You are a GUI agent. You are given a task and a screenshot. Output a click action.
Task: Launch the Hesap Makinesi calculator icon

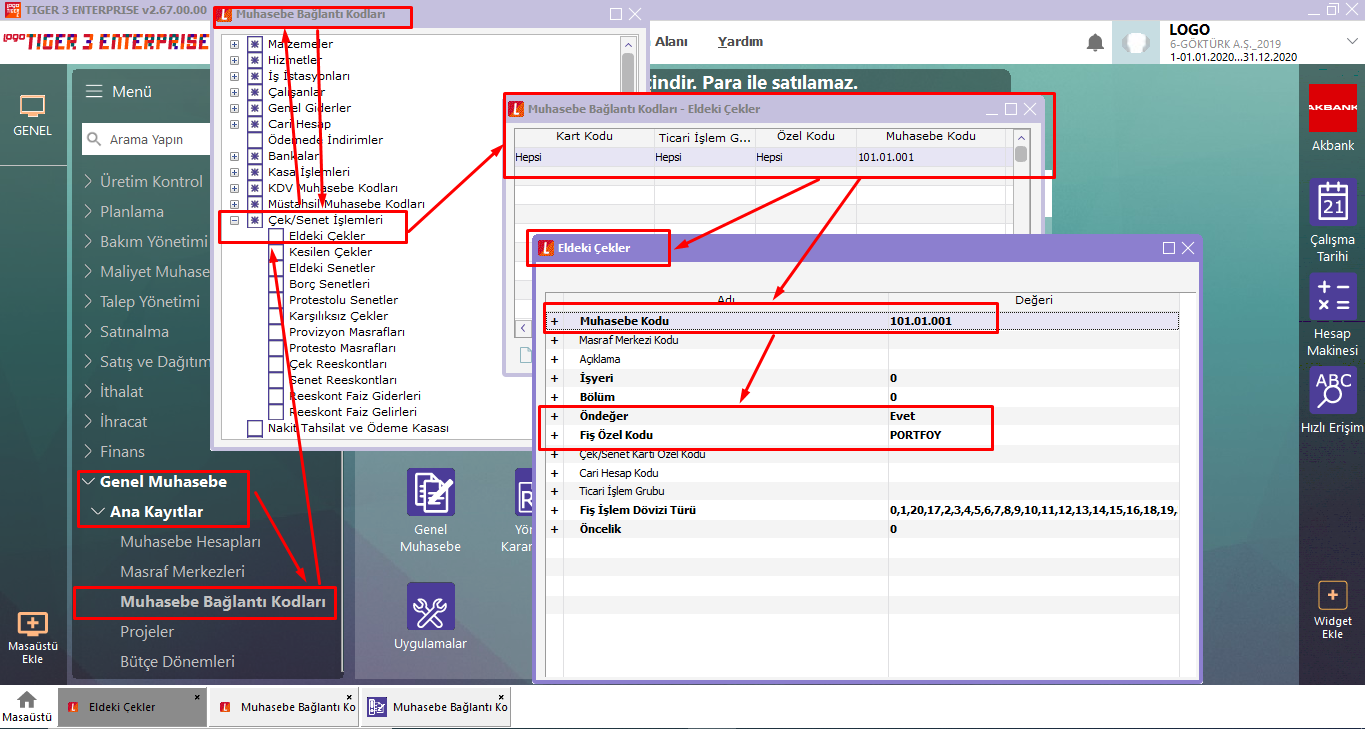(1333, 296)
